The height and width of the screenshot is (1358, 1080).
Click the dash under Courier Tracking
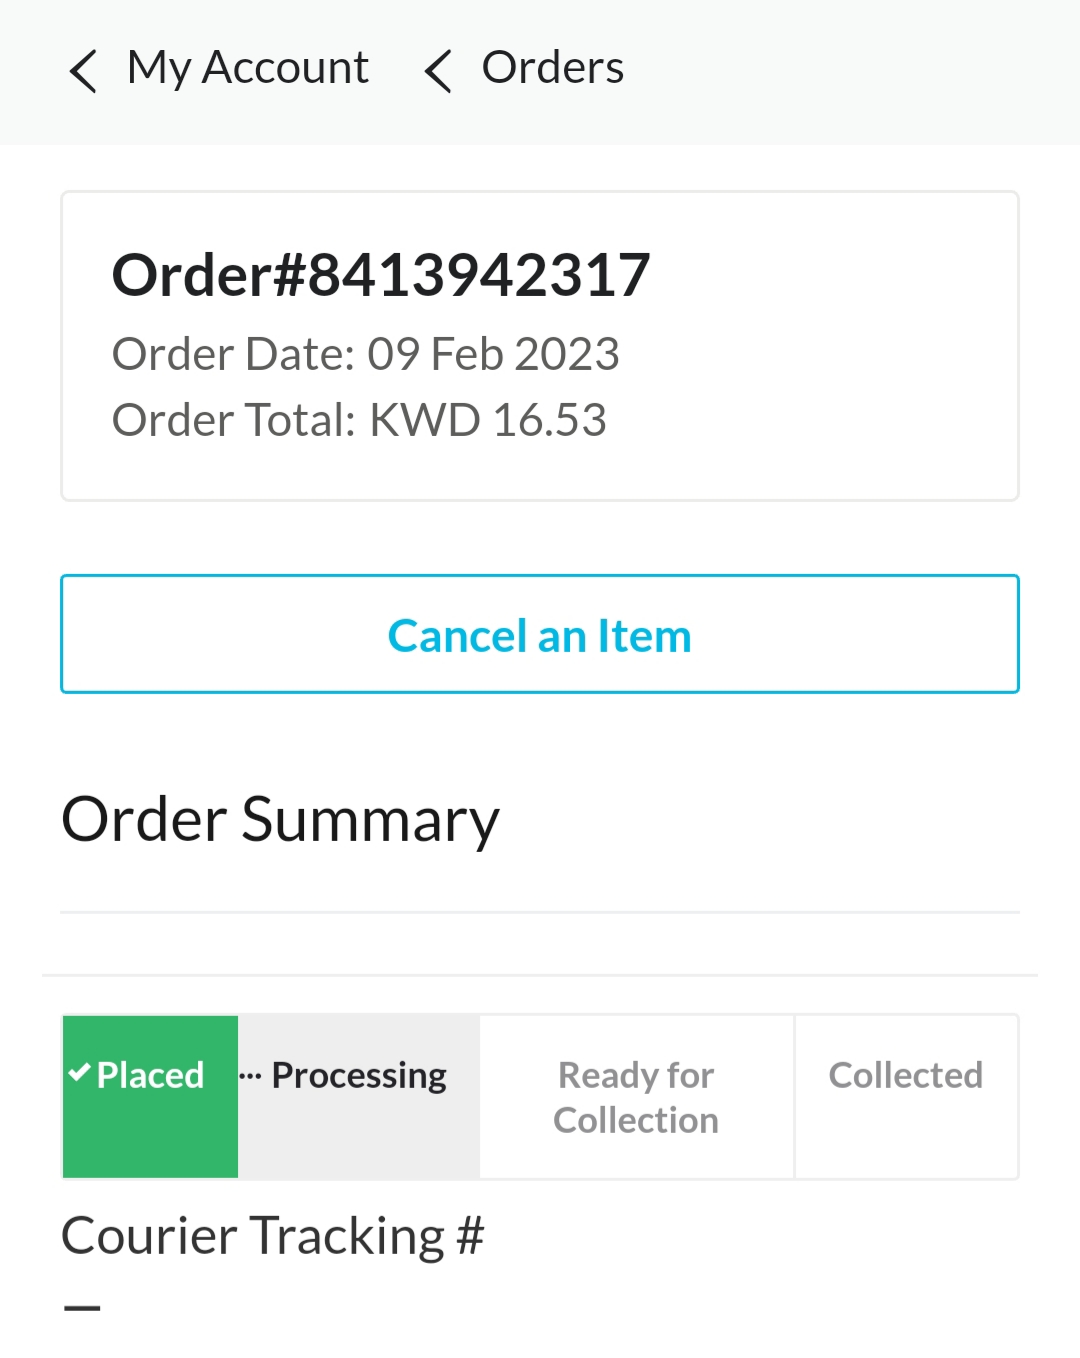(82, 1307)
